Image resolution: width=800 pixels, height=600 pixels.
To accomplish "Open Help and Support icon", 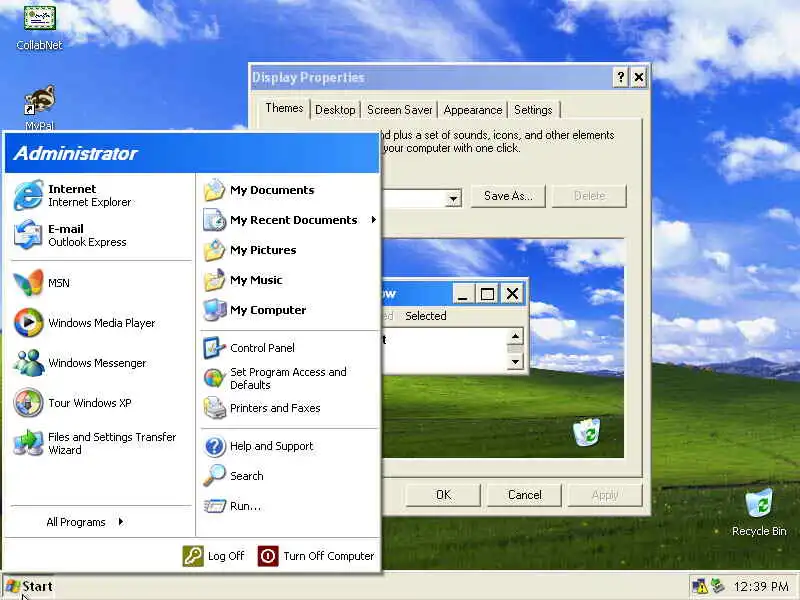I will point(214,446).
